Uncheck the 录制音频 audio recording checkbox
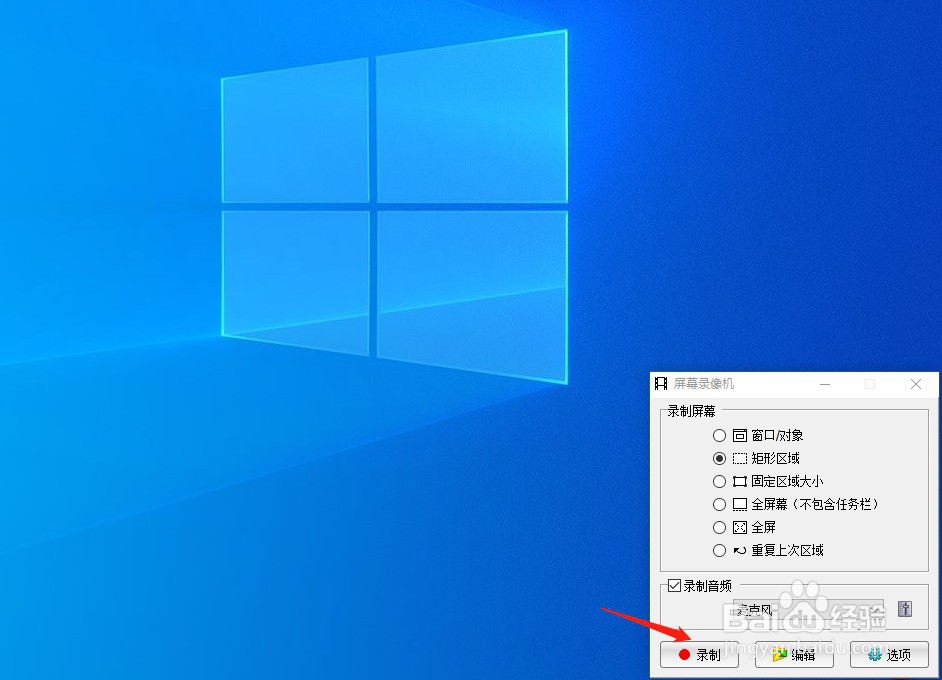942x680 pixels. [x=672, y=587]
